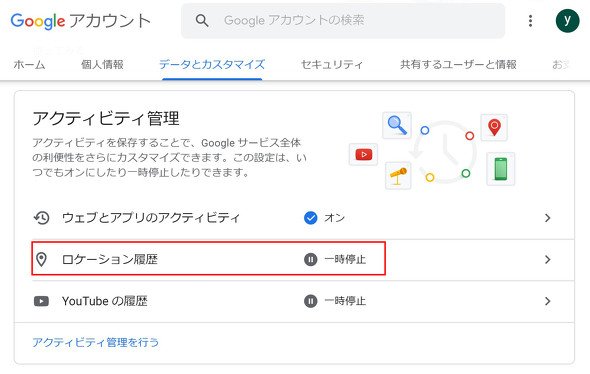Viewport: 590px width, 374px height.
Task: Go to the ホーム tab
Action: pos(29,65)
